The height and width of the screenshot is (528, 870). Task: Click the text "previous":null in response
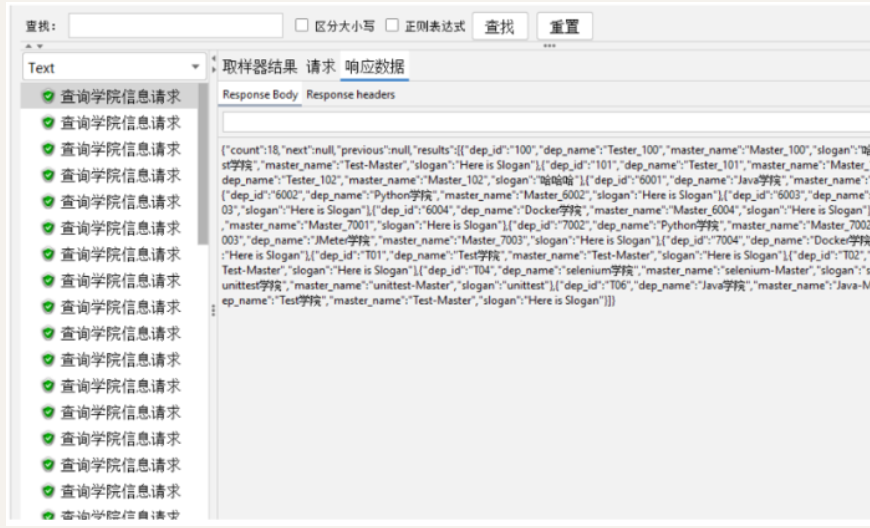point(375,150)
